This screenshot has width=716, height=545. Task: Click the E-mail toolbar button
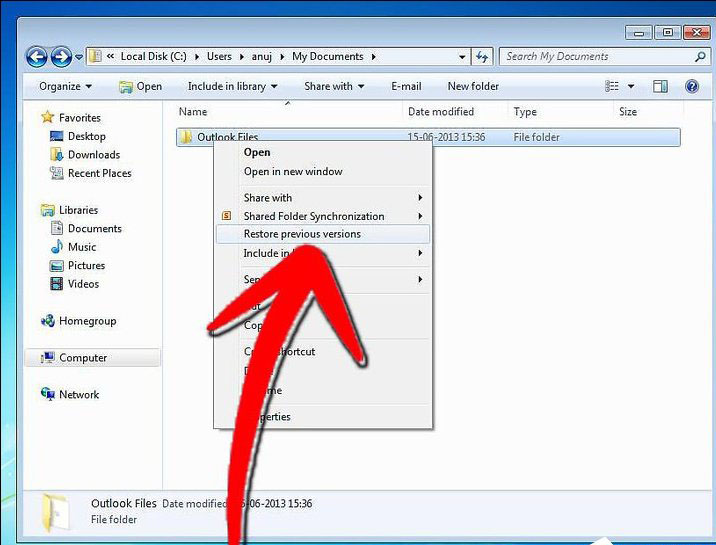[406, 86]
